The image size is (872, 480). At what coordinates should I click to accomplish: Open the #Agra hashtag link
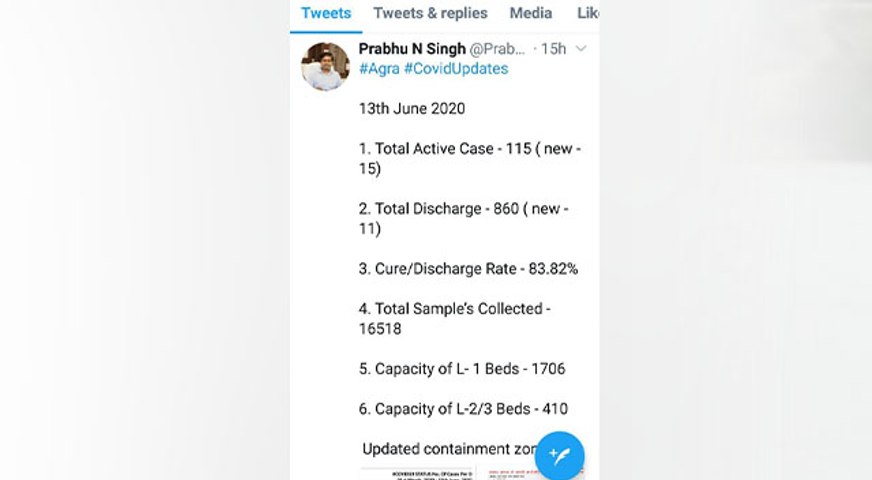pos(379,69)
